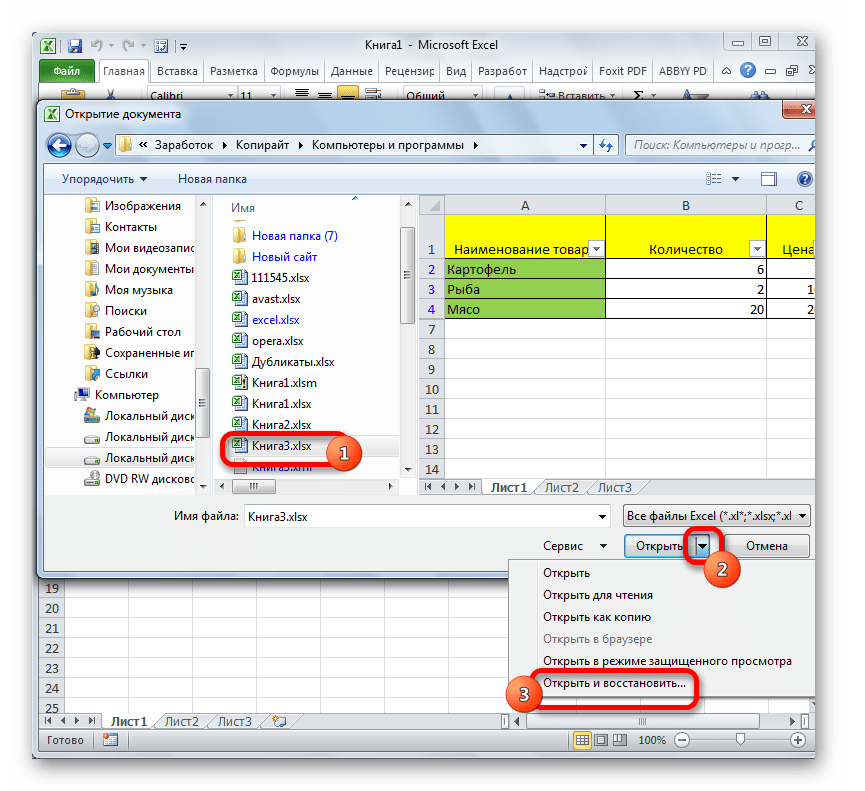
Task: Choose Открыть для чтения from menu
Action: [597, 595]
